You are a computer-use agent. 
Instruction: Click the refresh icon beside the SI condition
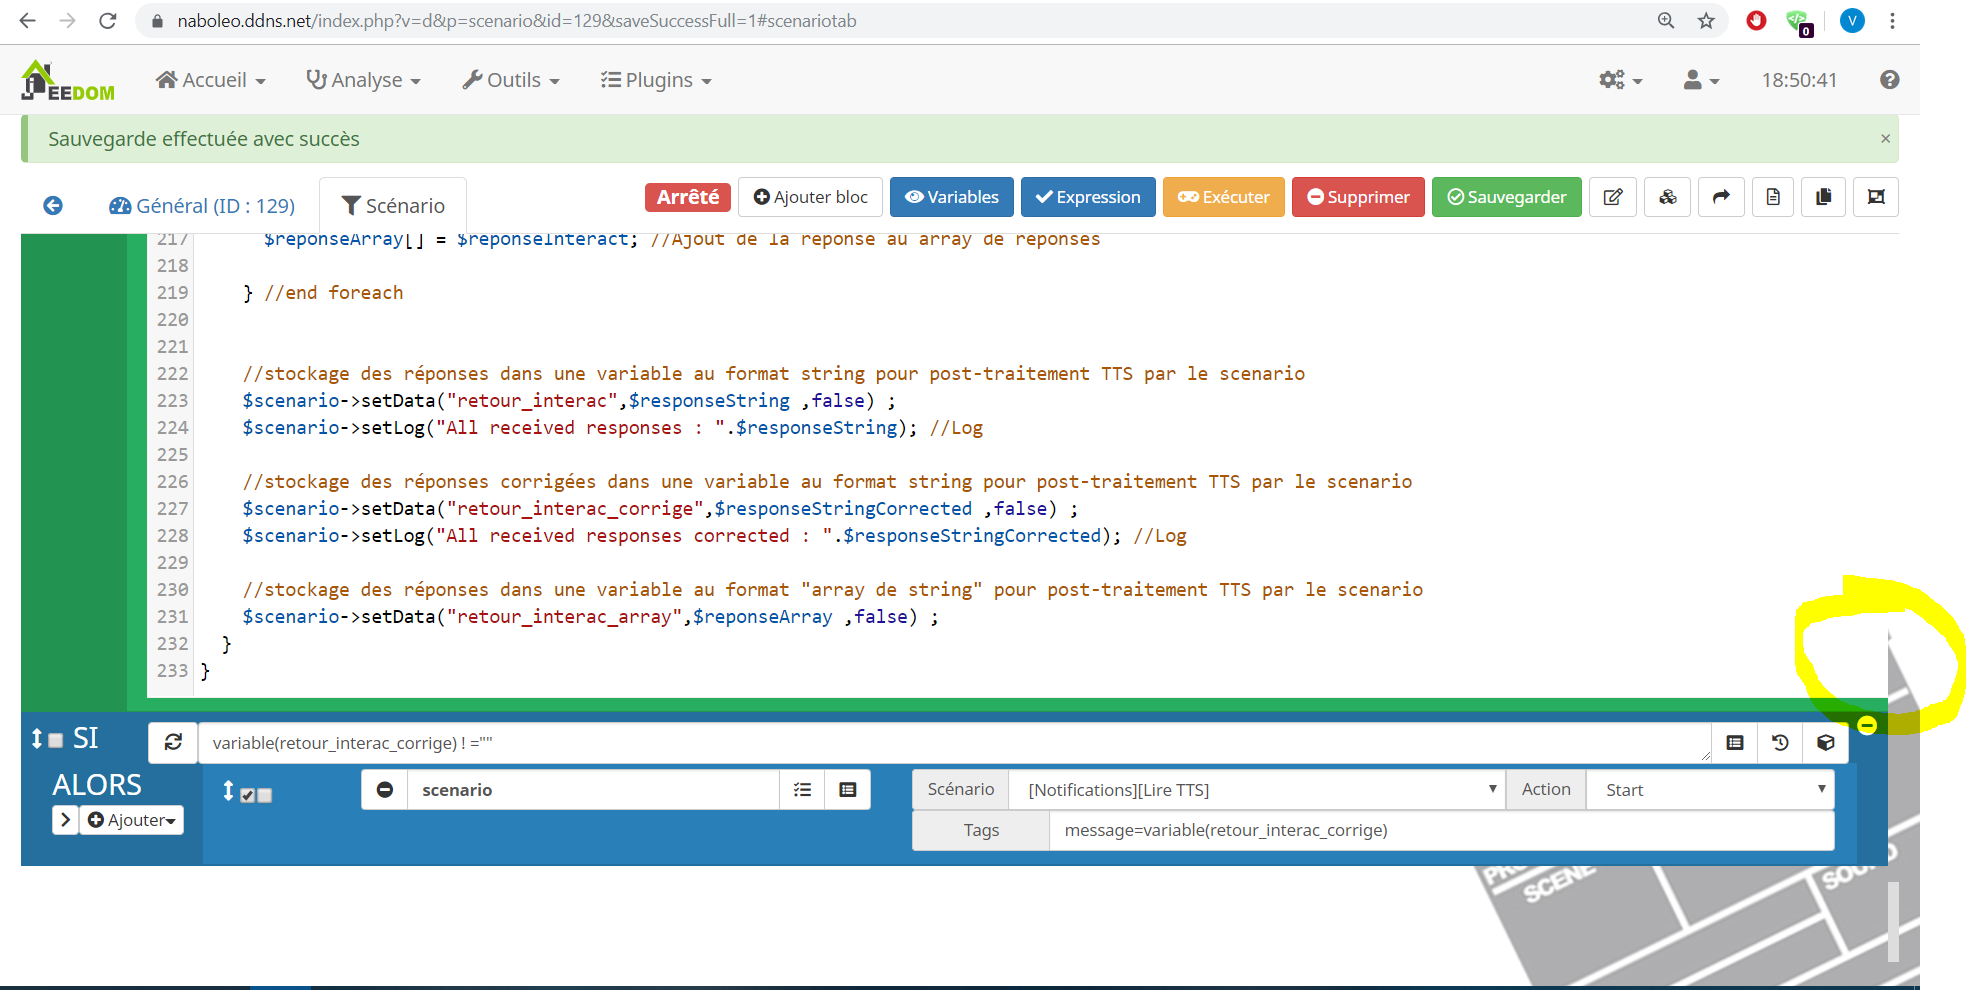point(173,742)
